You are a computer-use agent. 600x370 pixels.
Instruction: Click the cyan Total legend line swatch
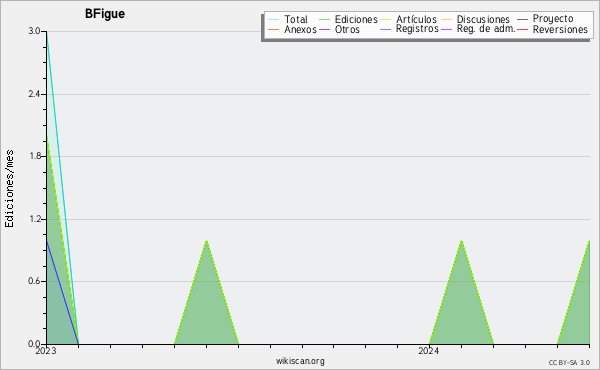coord(274,19)
